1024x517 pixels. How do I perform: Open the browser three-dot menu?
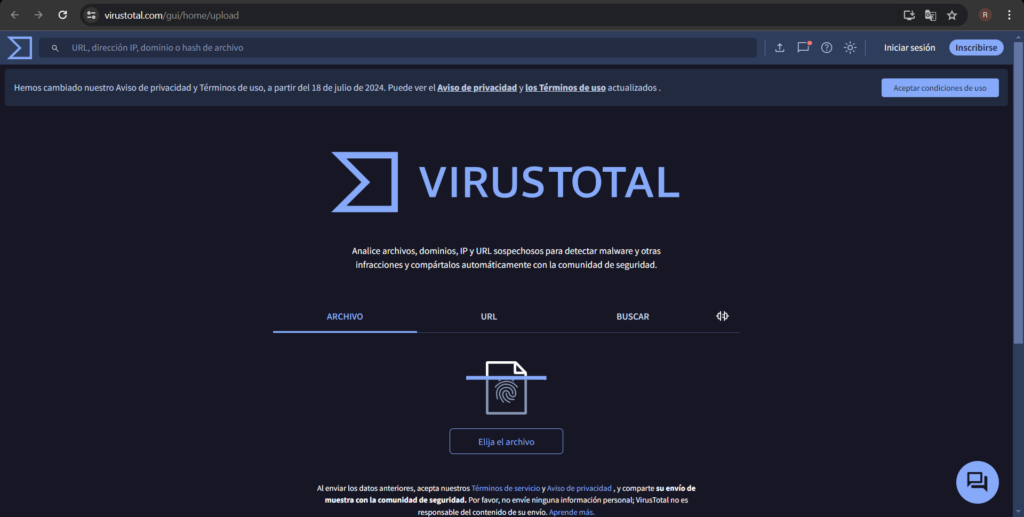(x=1009, y=15)
